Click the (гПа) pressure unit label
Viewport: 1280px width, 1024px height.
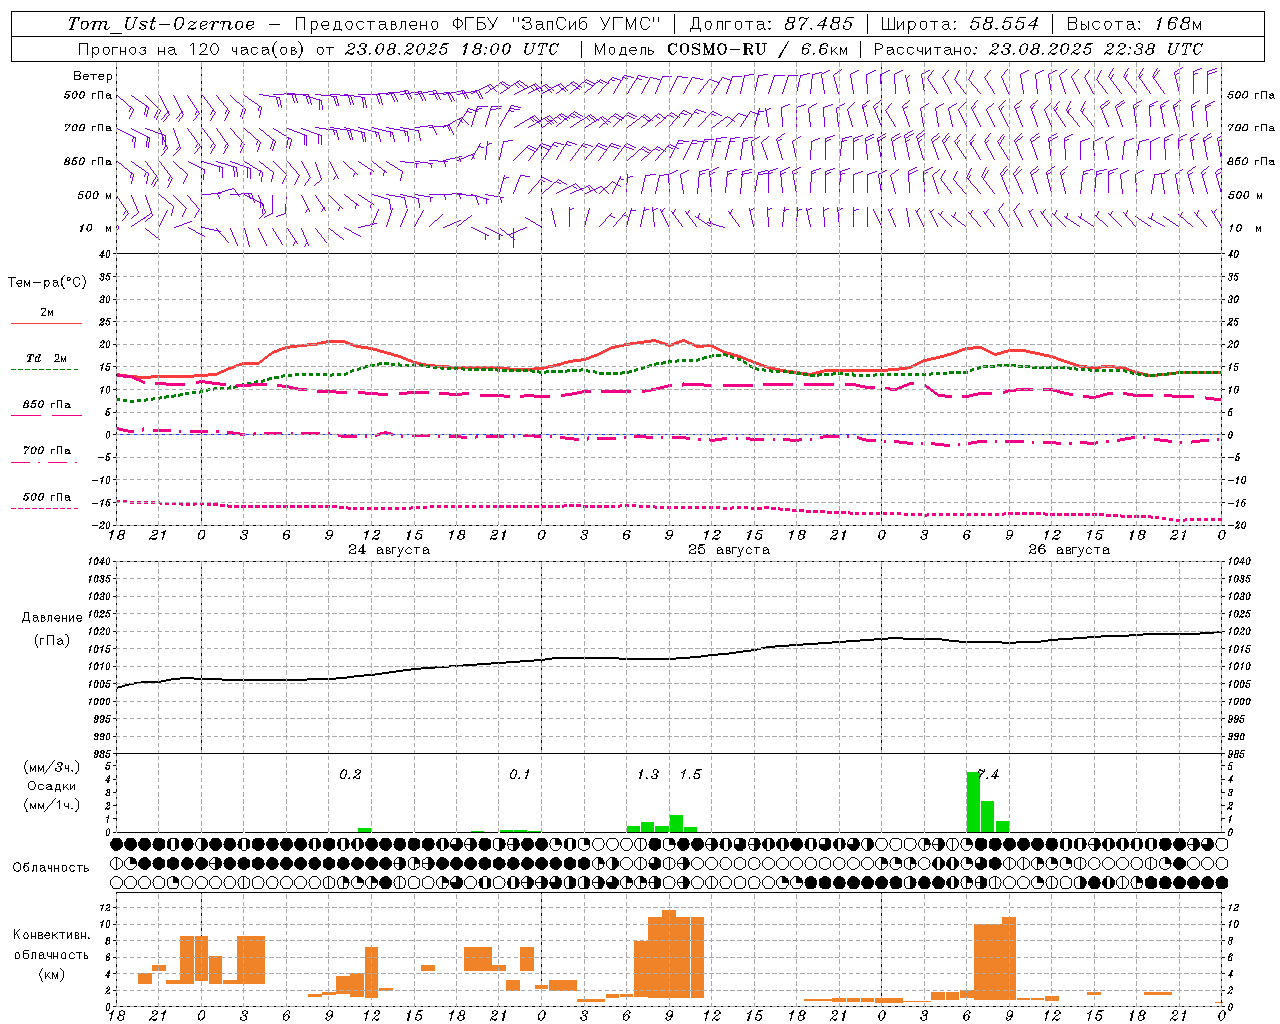(x=52, y=640)
